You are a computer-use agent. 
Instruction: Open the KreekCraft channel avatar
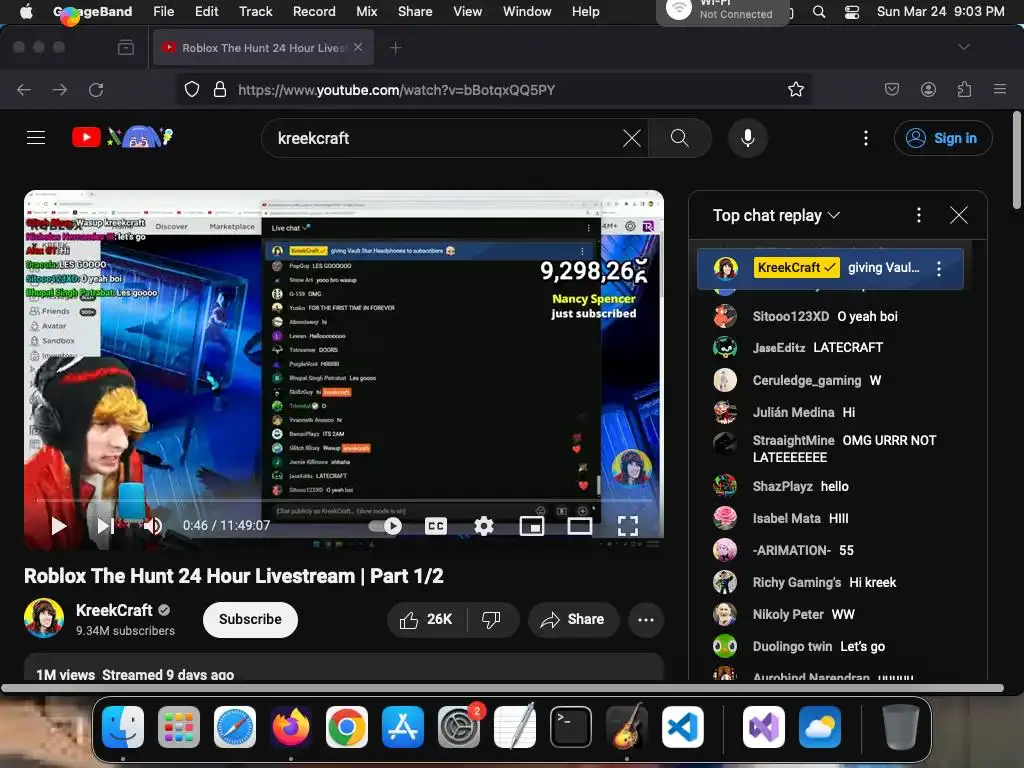point(44,617)
